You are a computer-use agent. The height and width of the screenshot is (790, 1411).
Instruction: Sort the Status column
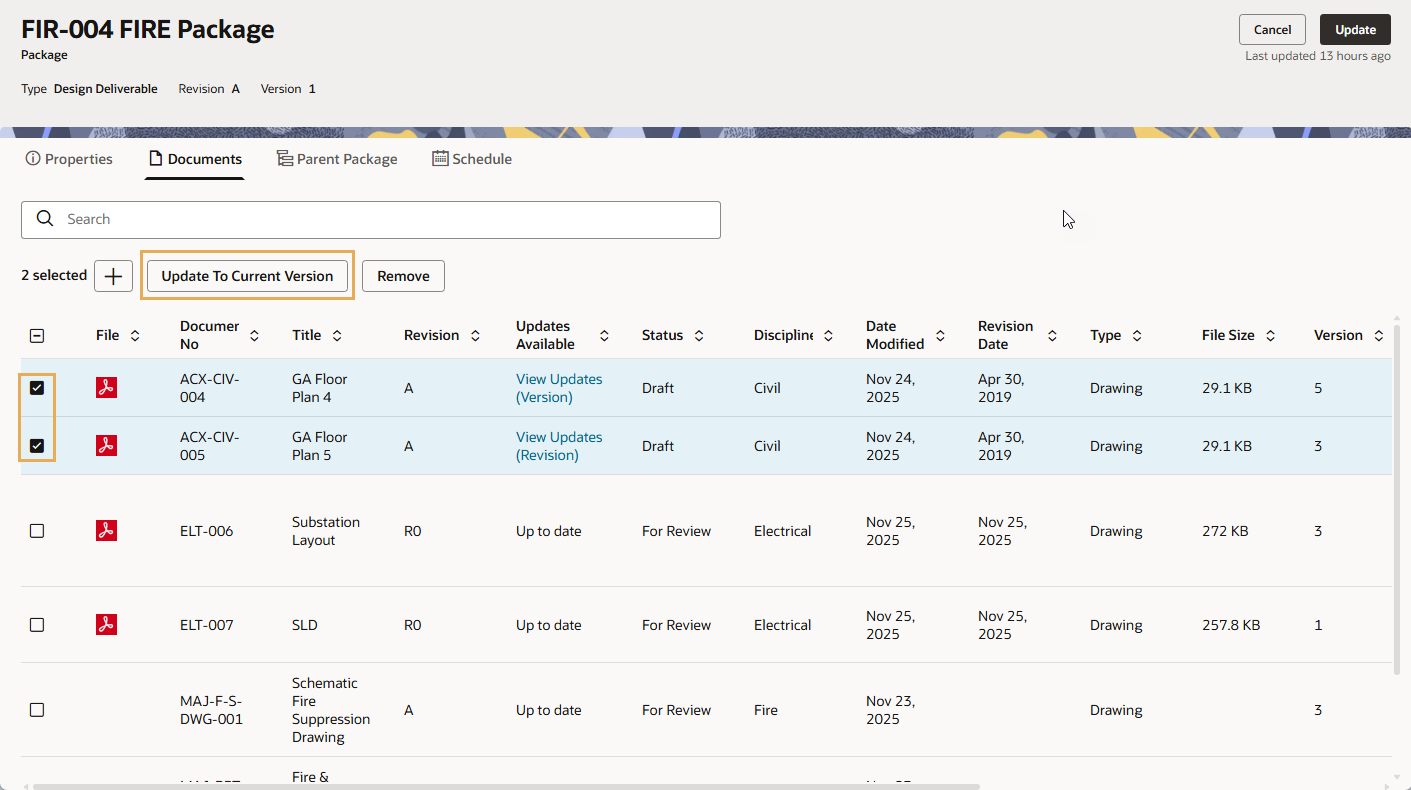pyautogui.click(x=699, y=336)
